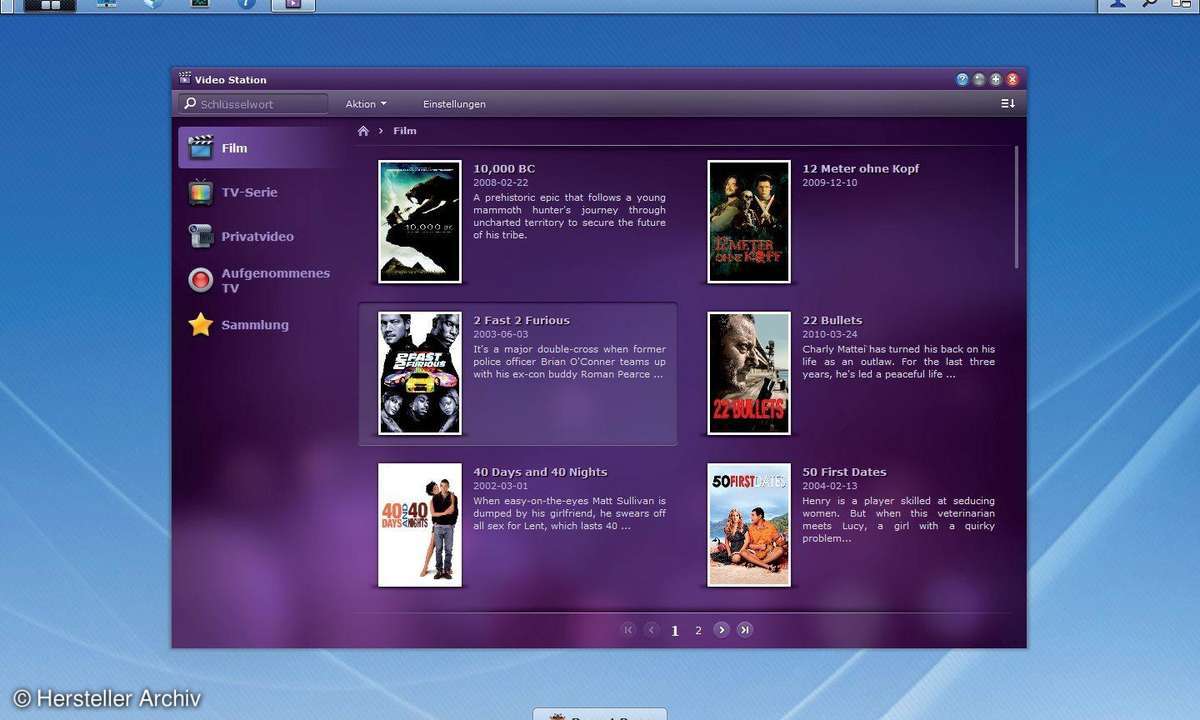
Task: Go to the previous page of films
Action: [652, 629]
